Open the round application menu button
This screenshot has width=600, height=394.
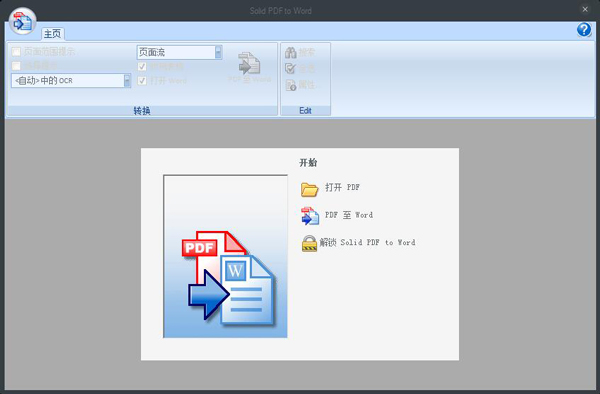(23, 21)
